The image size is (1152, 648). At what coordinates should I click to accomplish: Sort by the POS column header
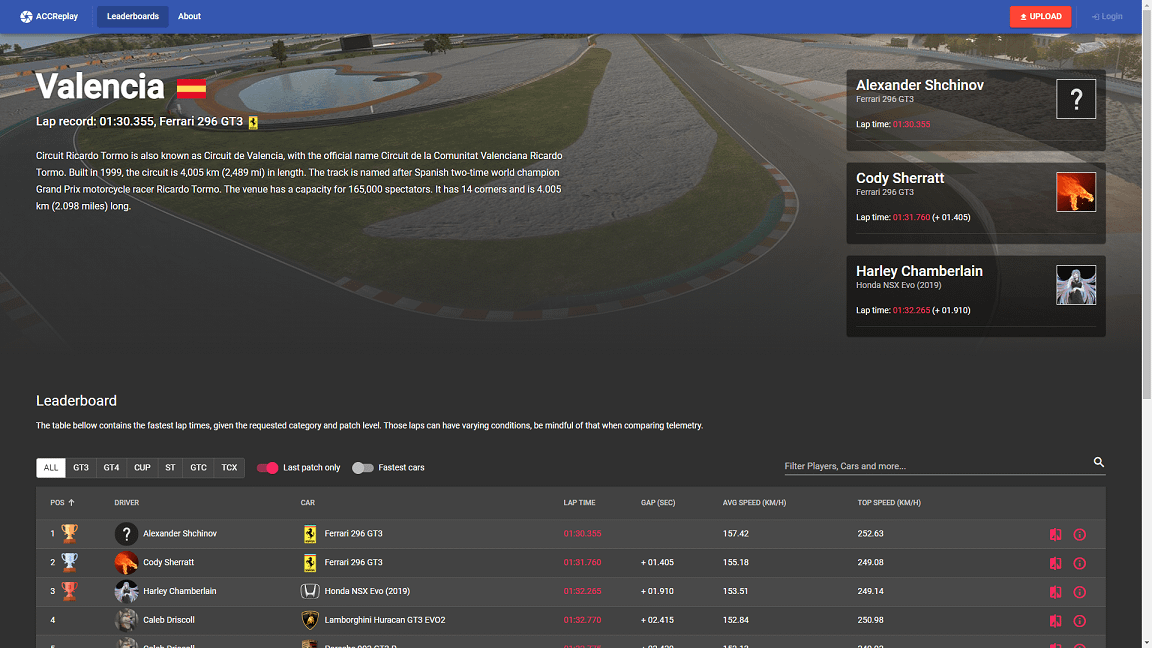pyautogui.click(x=62, y=503)
